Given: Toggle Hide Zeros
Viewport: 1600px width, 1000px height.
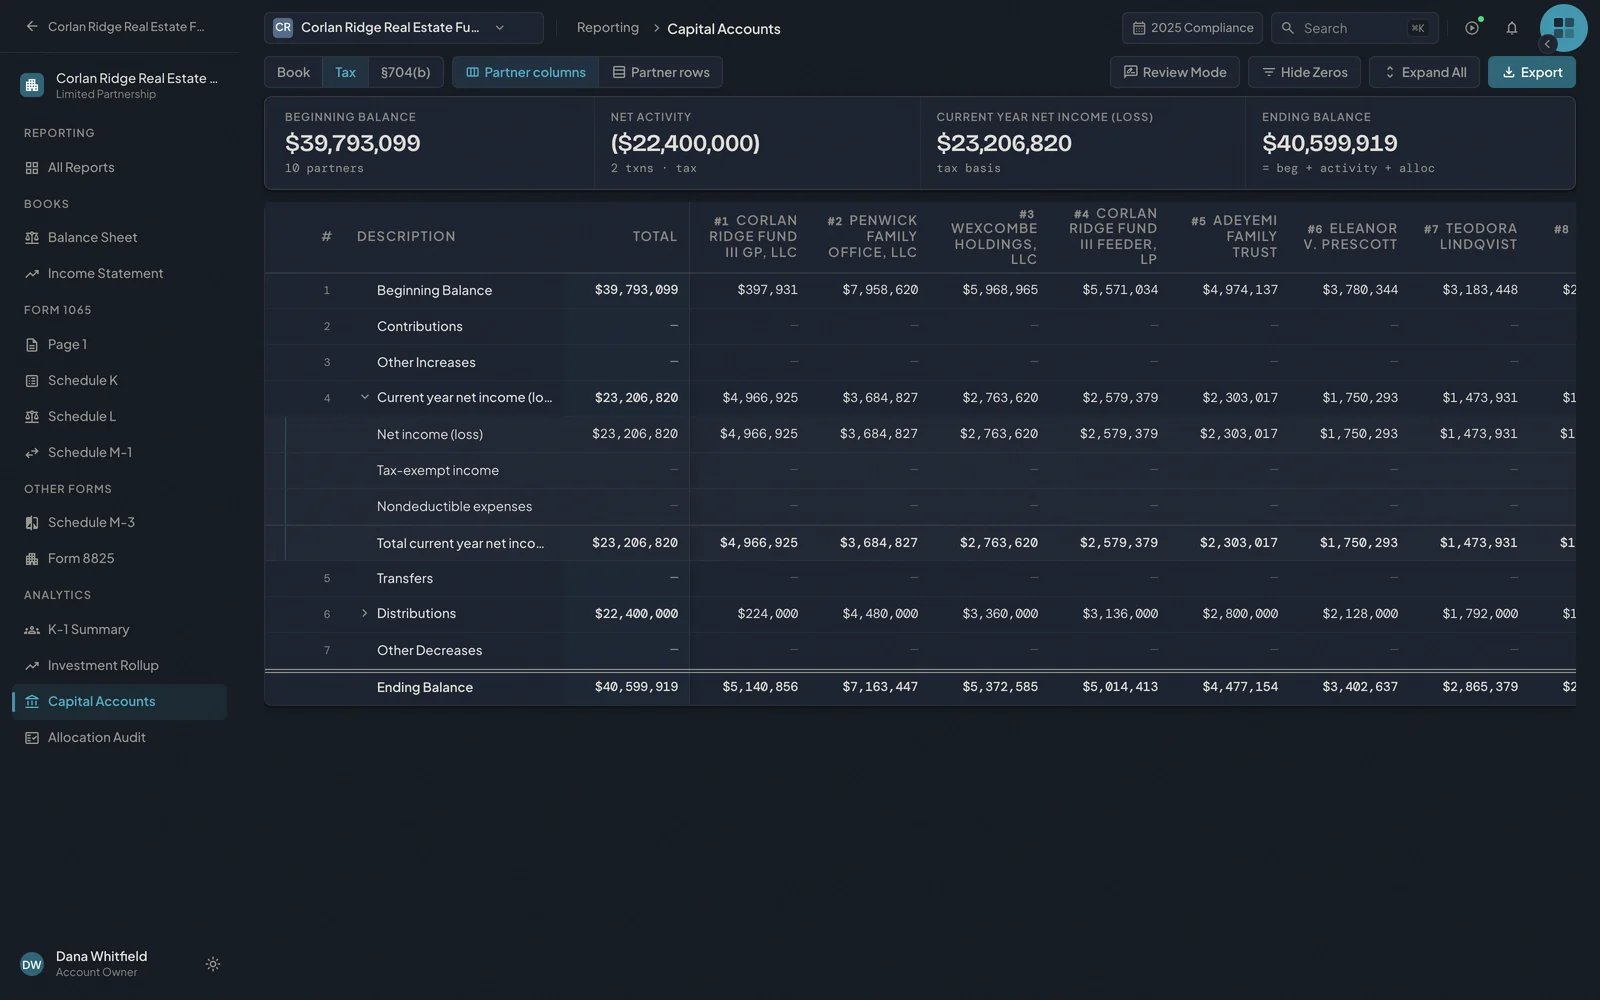Looking at the screenshot, I should click(1304, 72).
